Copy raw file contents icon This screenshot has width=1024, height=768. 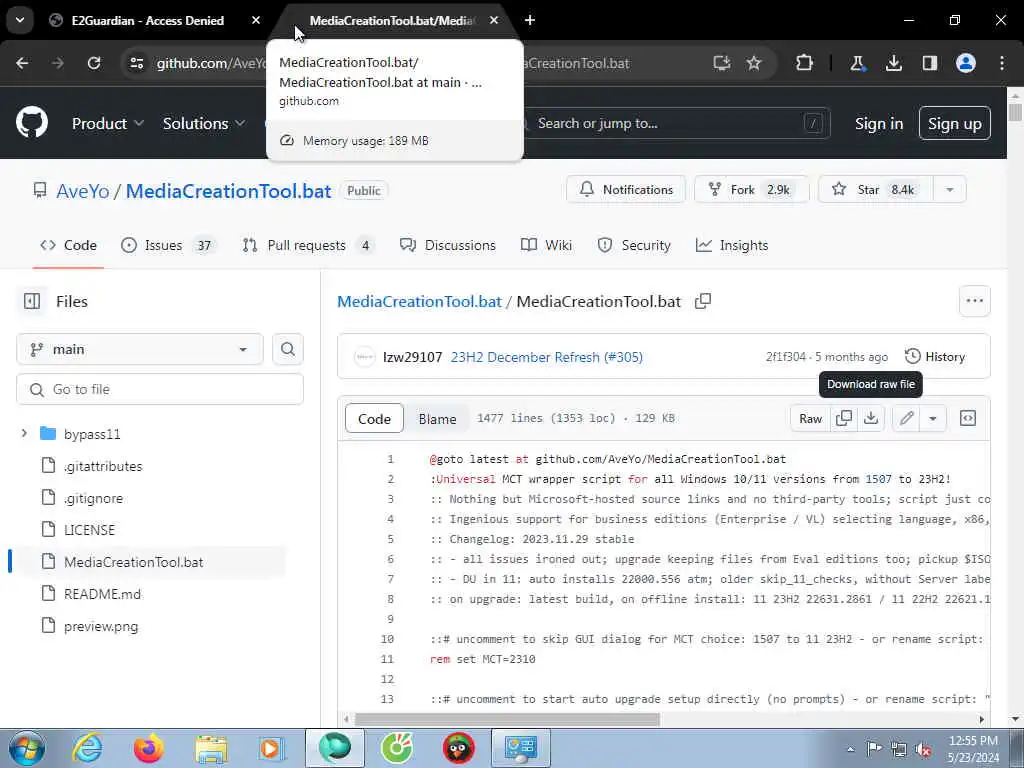tap(844, 418)
